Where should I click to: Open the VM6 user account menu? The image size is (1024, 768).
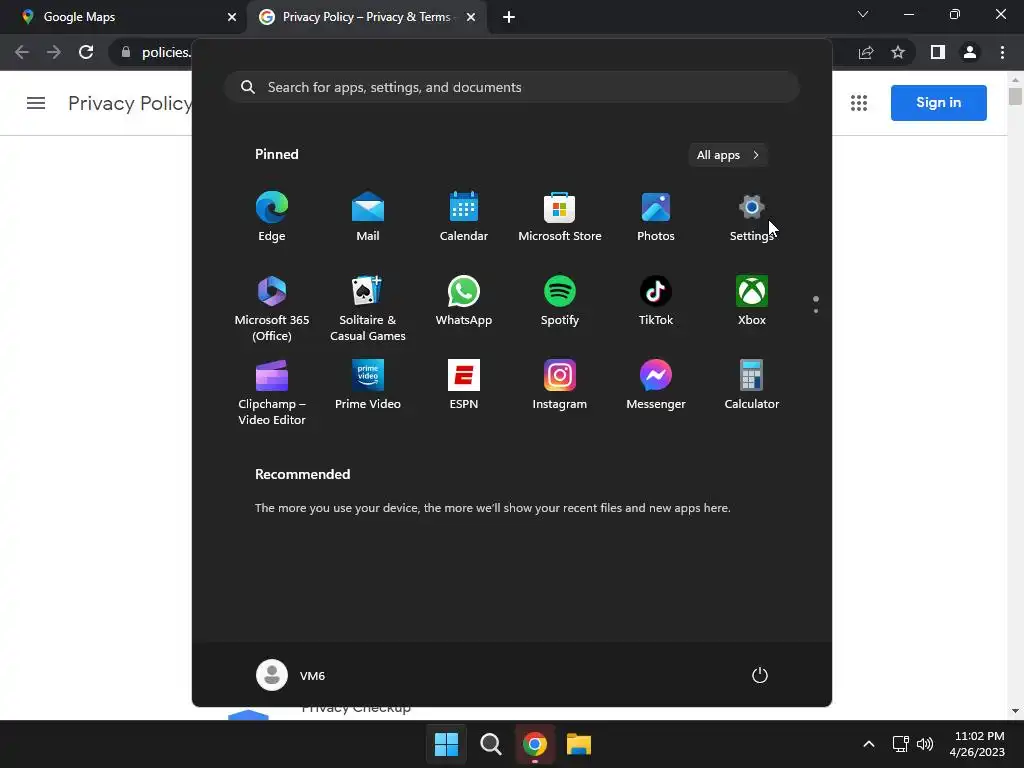point(291,675)
